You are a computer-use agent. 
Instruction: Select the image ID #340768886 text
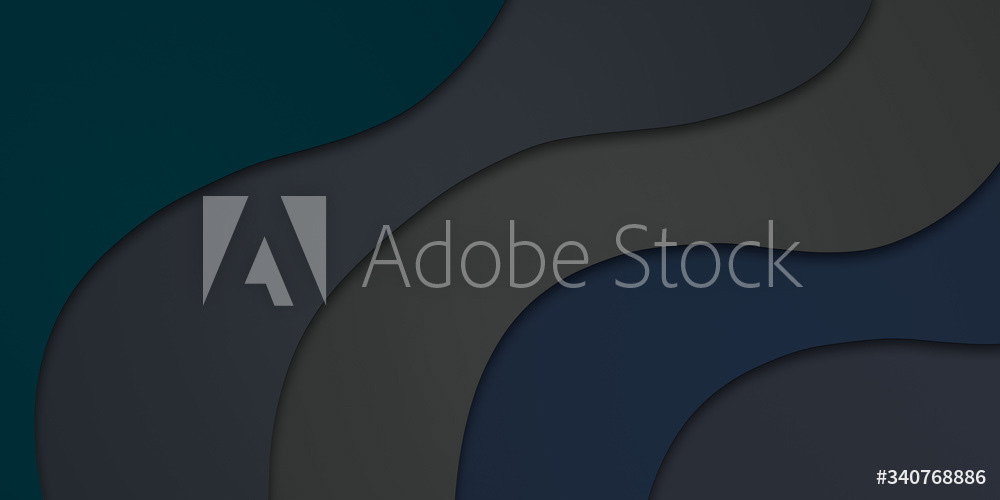(x=931, y=476)
